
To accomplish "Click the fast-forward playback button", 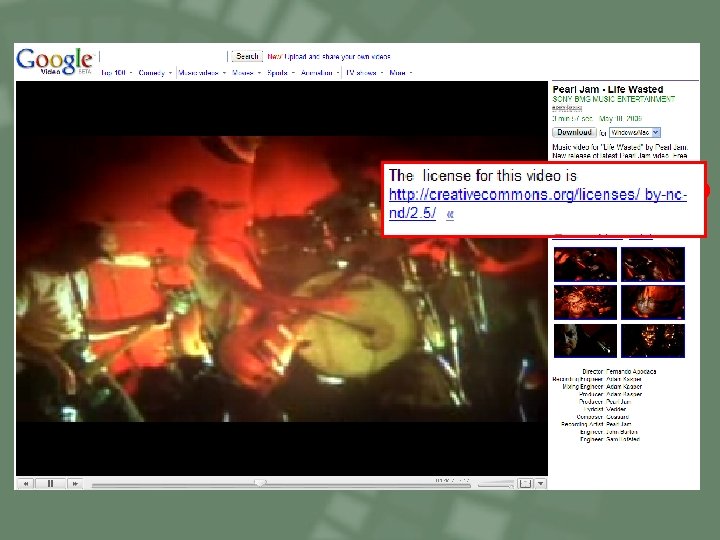I will 75,483.
